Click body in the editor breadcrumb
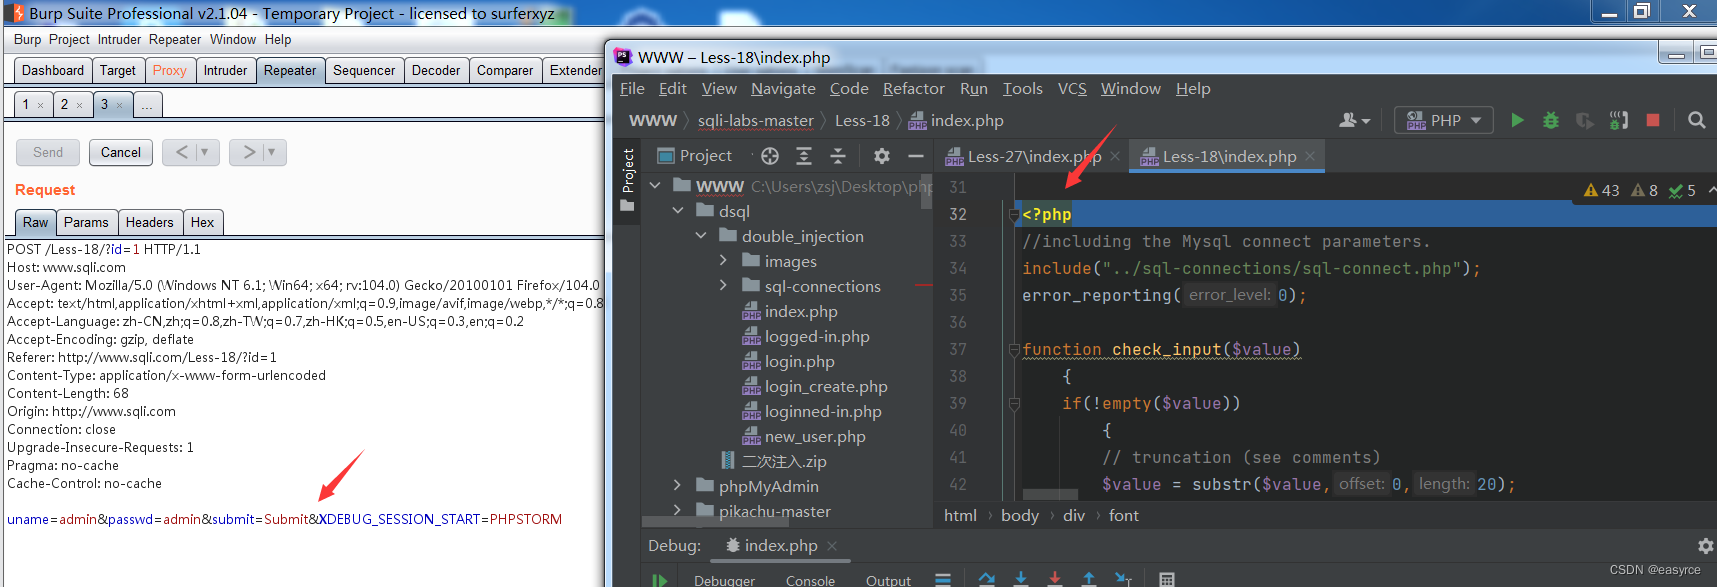The image size is (1717, 587). (x=1020, y=515)
